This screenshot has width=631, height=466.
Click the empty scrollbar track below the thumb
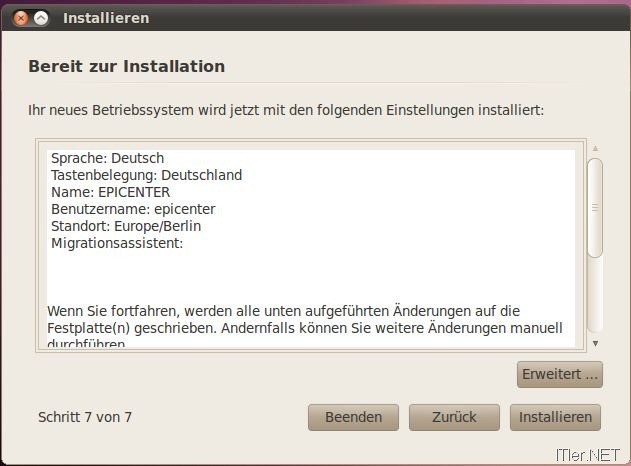595,294
